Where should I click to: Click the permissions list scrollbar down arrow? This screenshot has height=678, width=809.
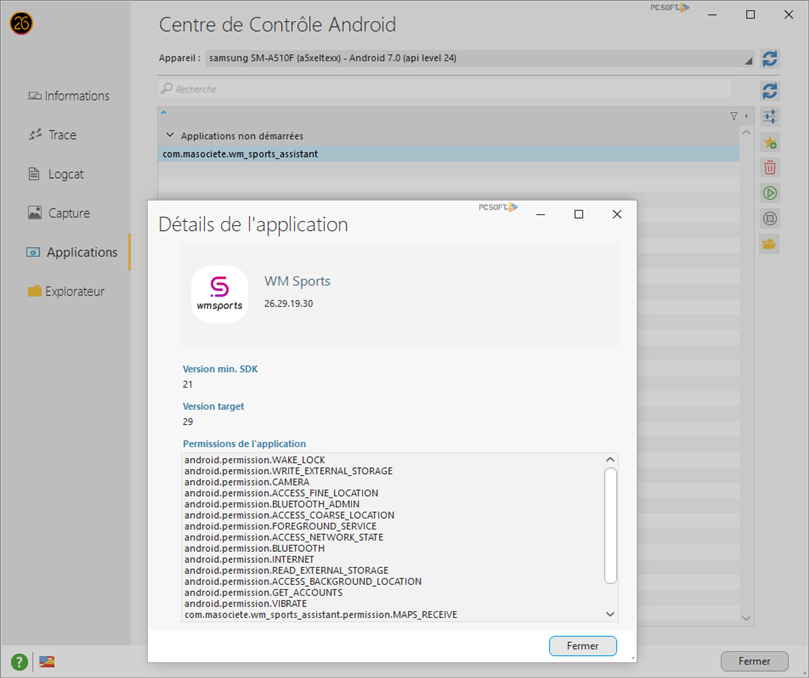pyautogui.click(x=610, y=614)
